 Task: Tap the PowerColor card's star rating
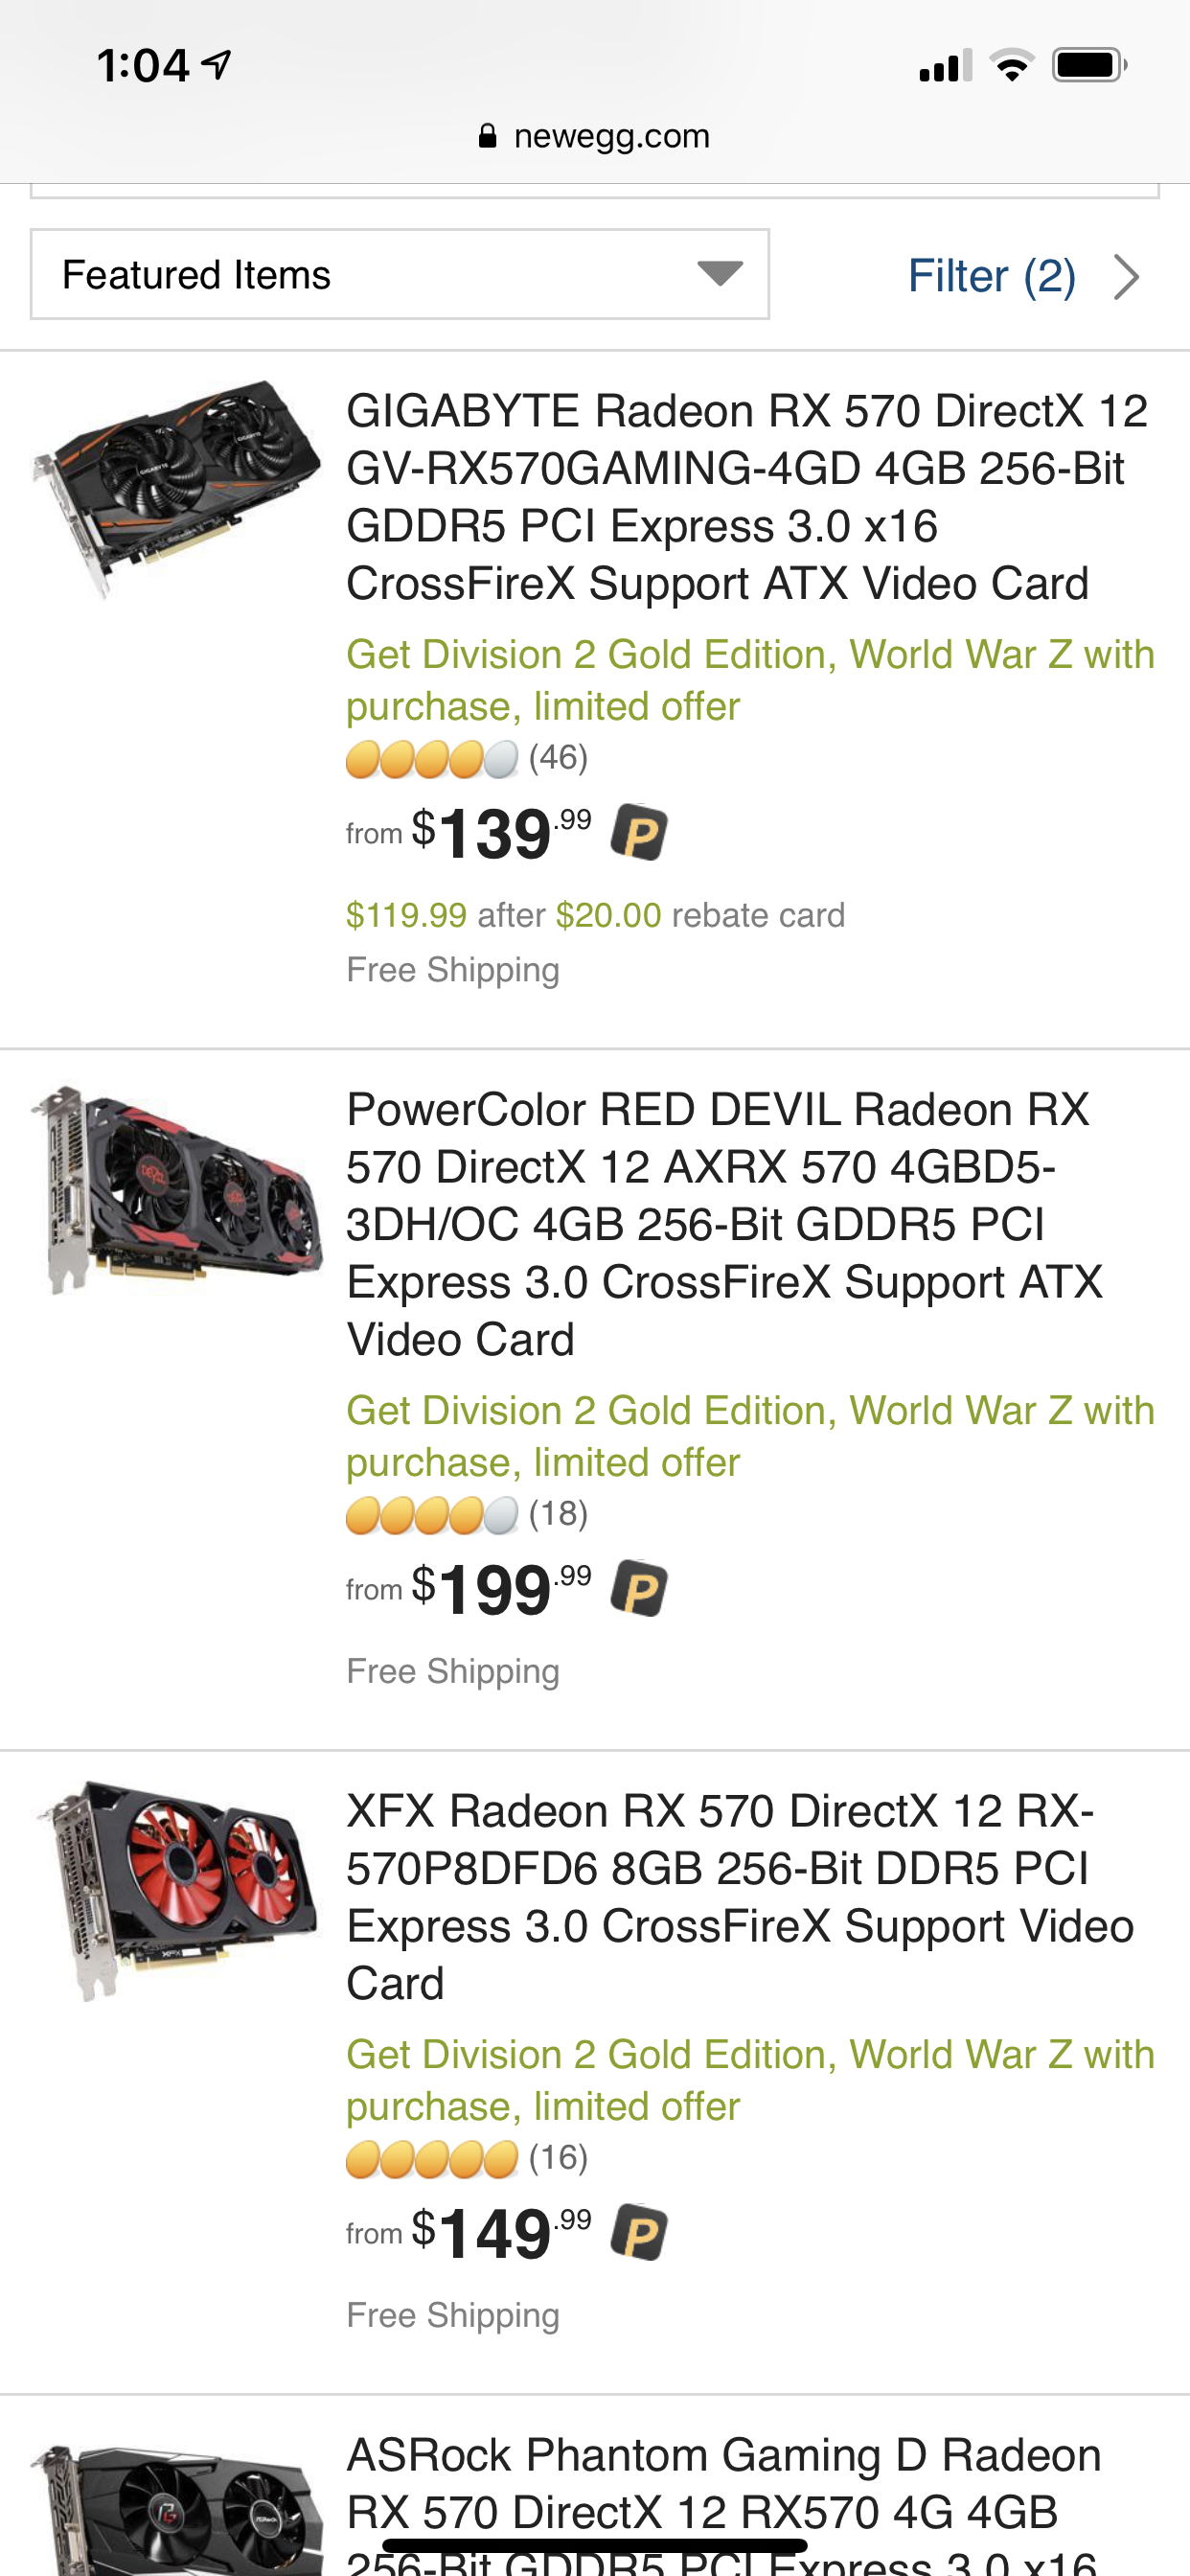[432, 1516]
